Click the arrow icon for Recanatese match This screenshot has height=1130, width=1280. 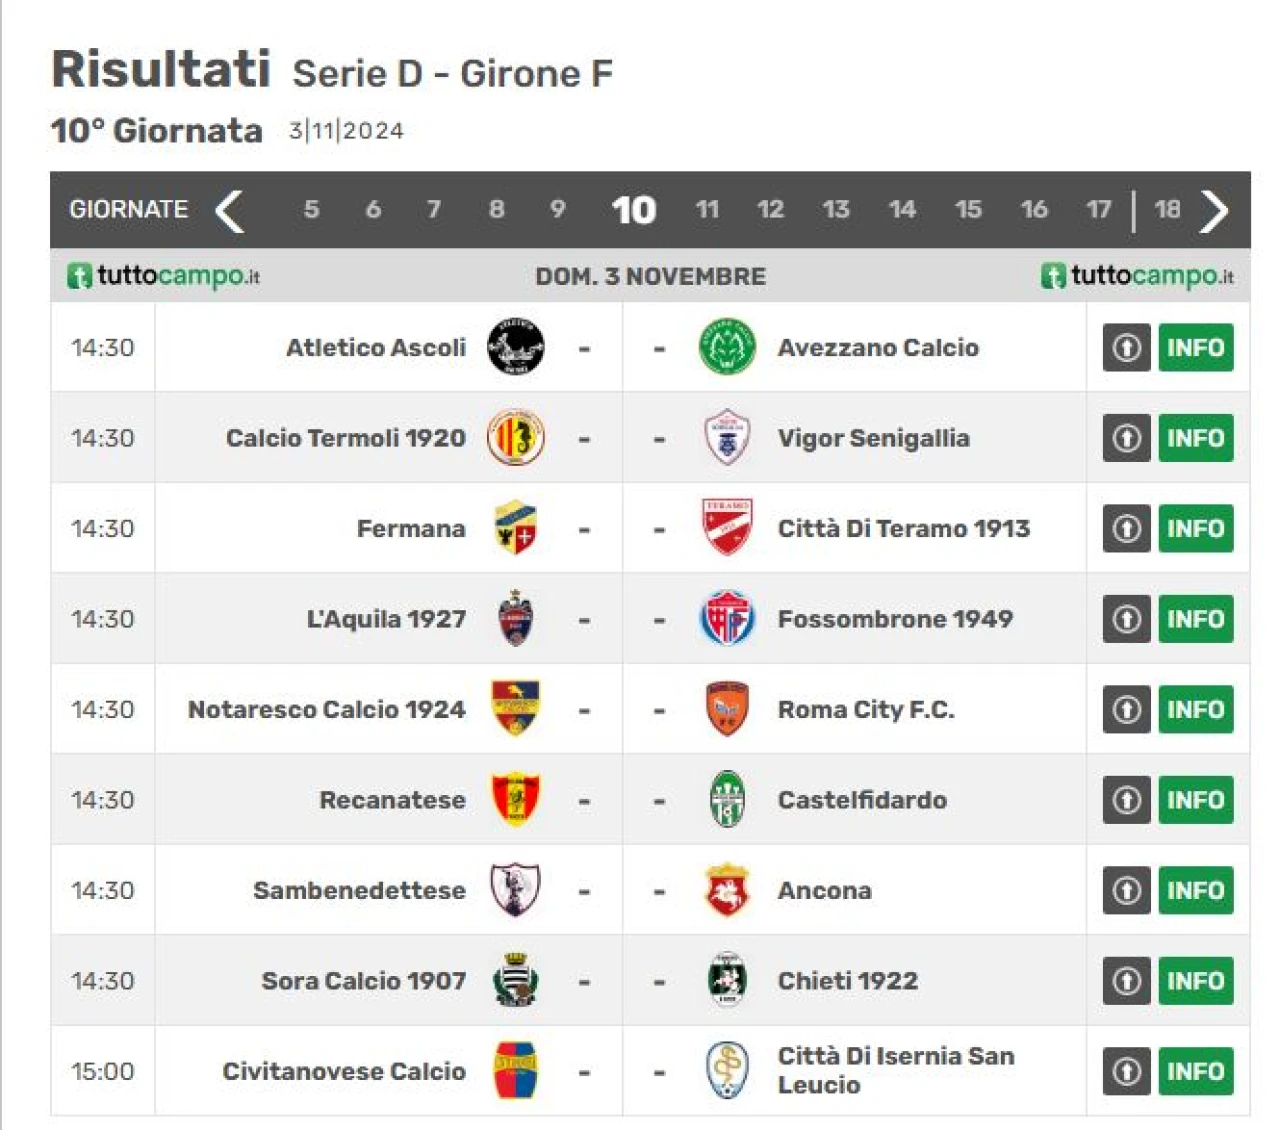1127,800
